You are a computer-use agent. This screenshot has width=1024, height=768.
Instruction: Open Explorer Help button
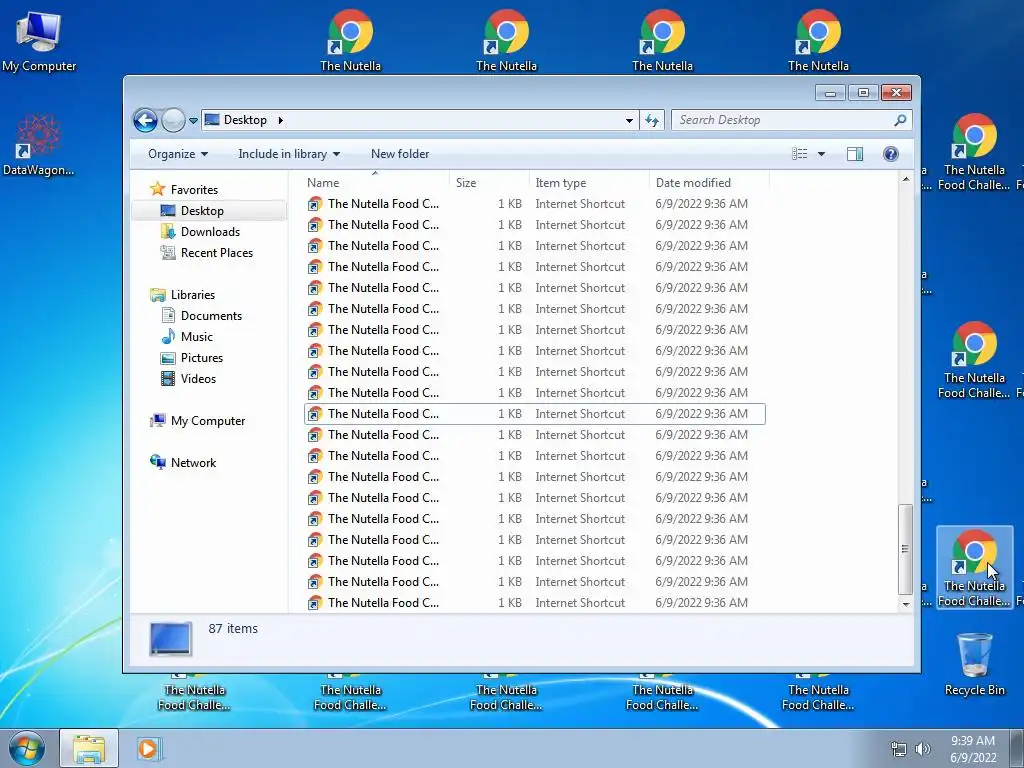tap(890, 154)
